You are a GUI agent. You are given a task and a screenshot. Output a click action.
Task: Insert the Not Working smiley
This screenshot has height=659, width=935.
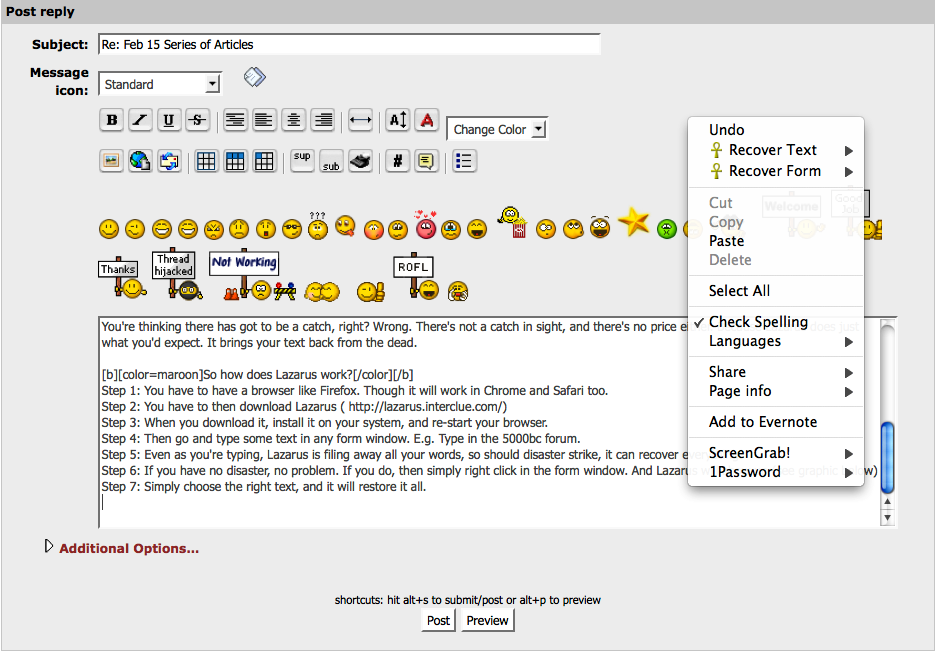[252, 276]
